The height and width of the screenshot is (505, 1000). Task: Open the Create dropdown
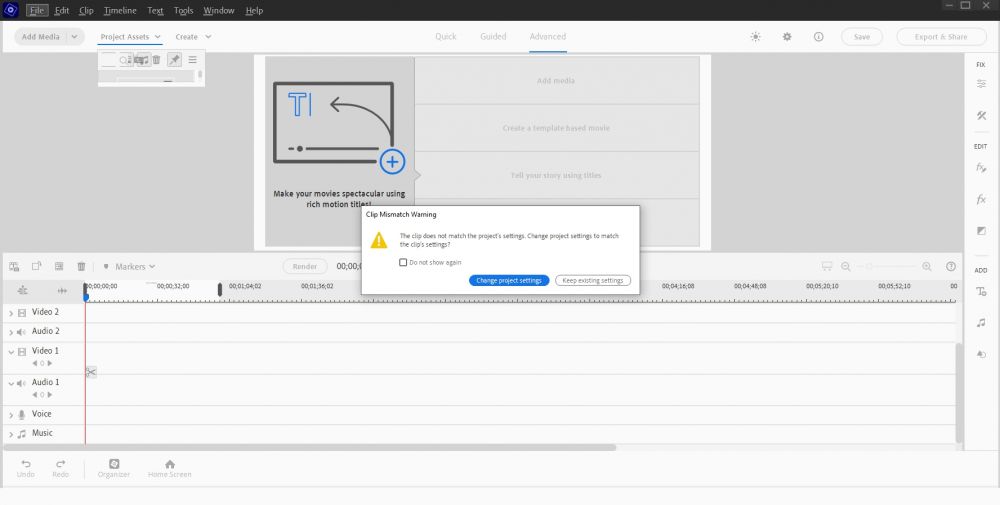click(x=194, y=37)
